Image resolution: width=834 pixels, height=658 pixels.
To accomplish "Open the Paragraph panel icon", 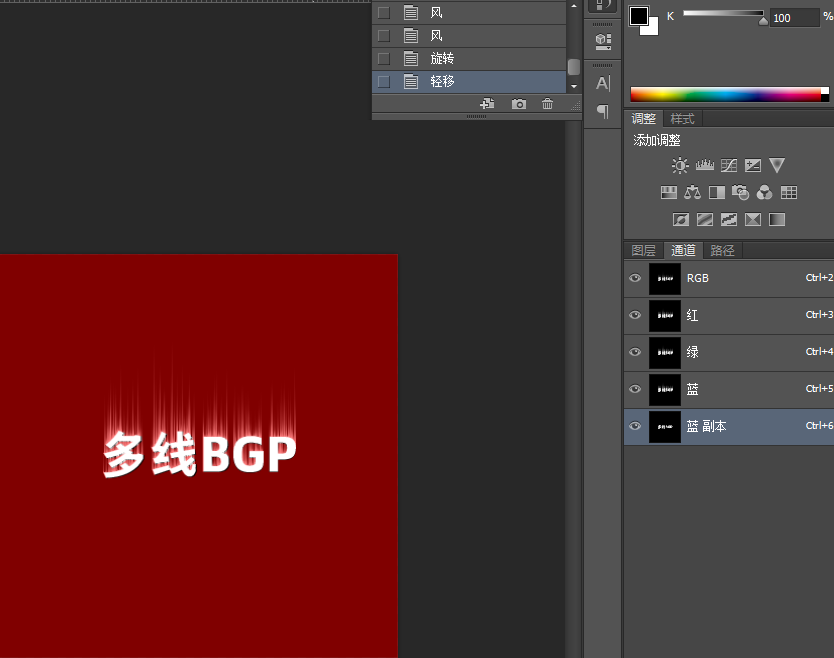I will 603,111.
